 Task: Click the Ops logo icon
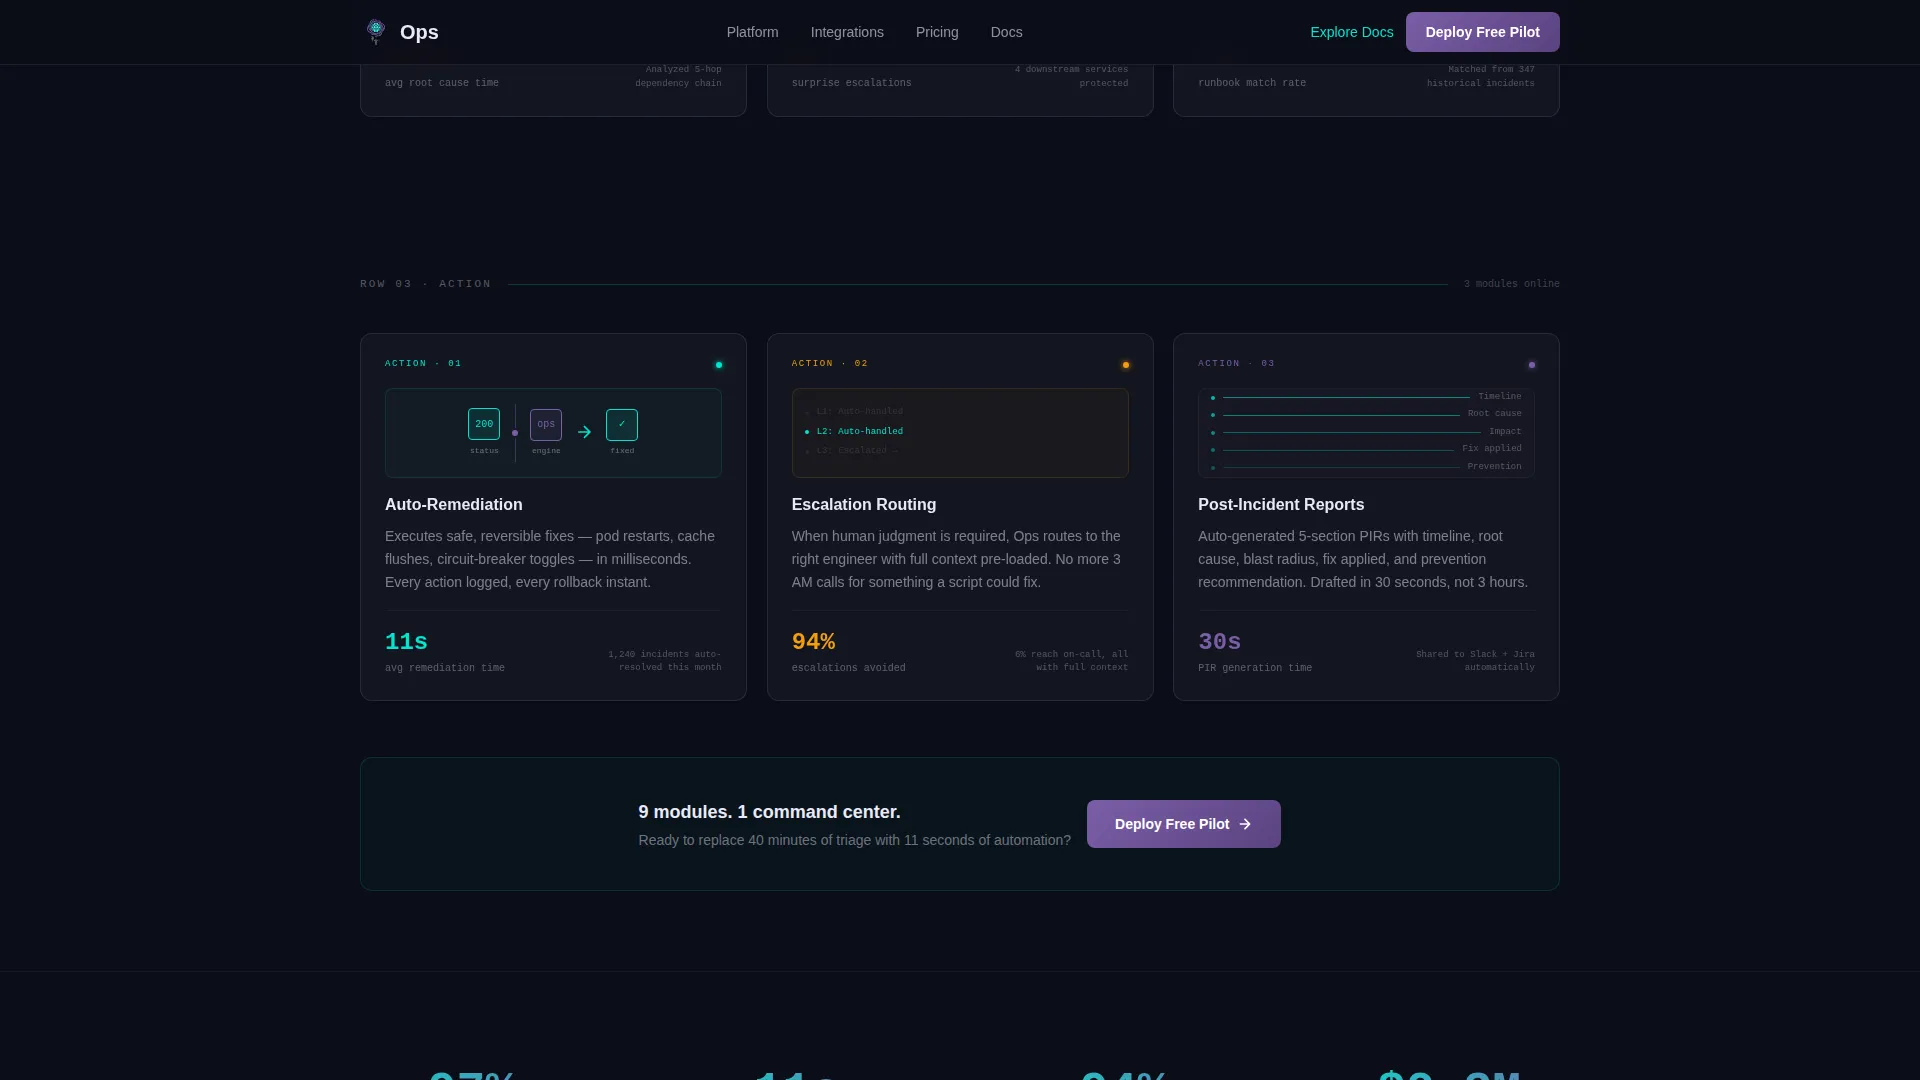(376, 32)
